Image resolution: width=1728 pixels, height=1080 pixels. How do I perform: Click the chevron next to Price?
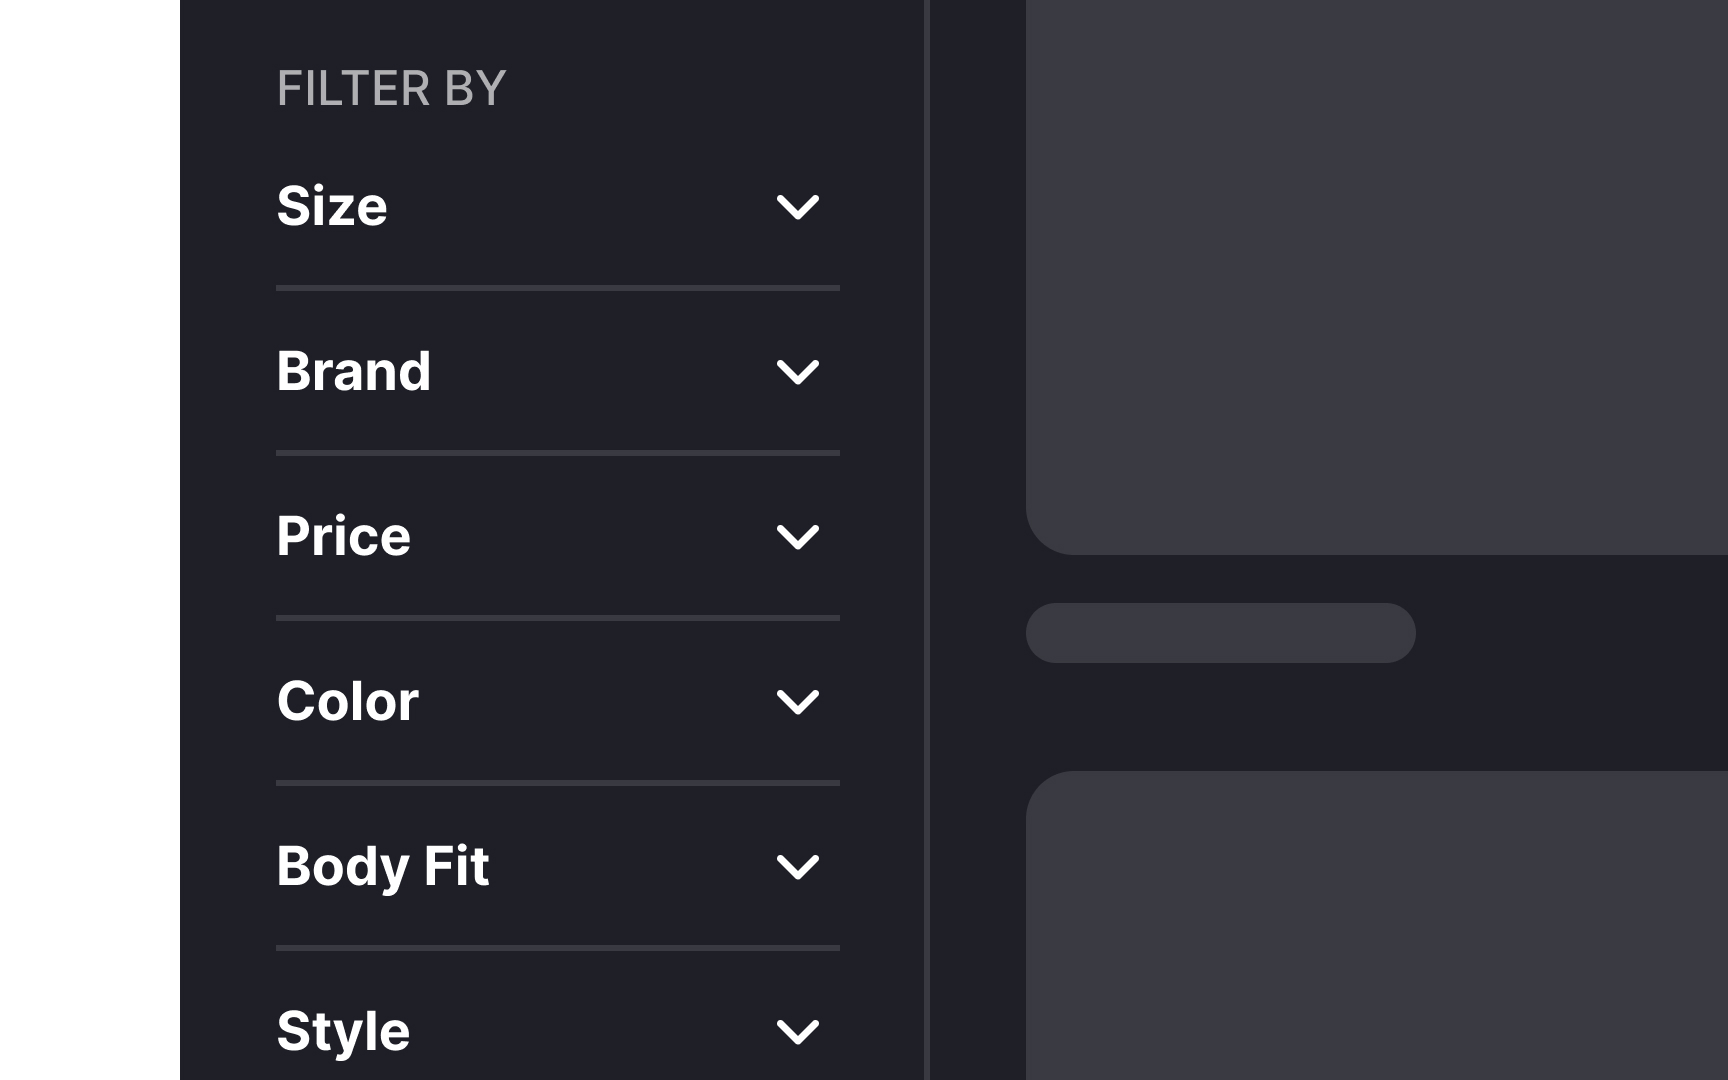pos(799,536)
